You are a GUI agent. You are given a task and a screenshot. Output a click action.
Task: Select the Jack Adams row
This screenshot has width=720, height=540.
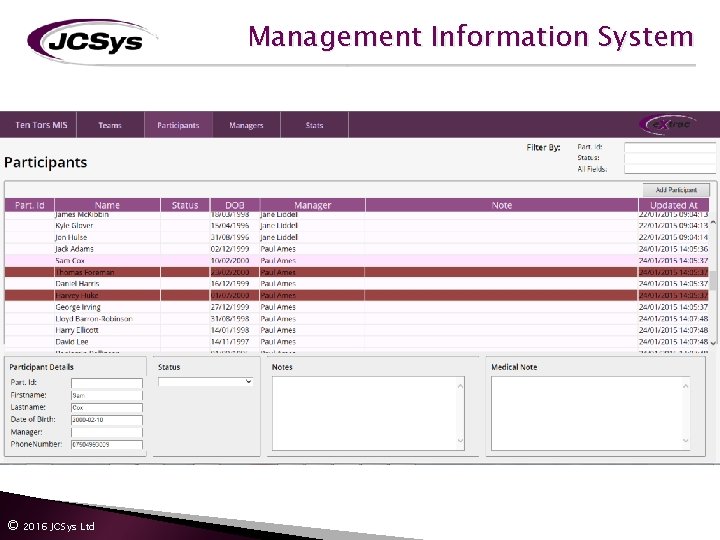click(x=357, y=249)
